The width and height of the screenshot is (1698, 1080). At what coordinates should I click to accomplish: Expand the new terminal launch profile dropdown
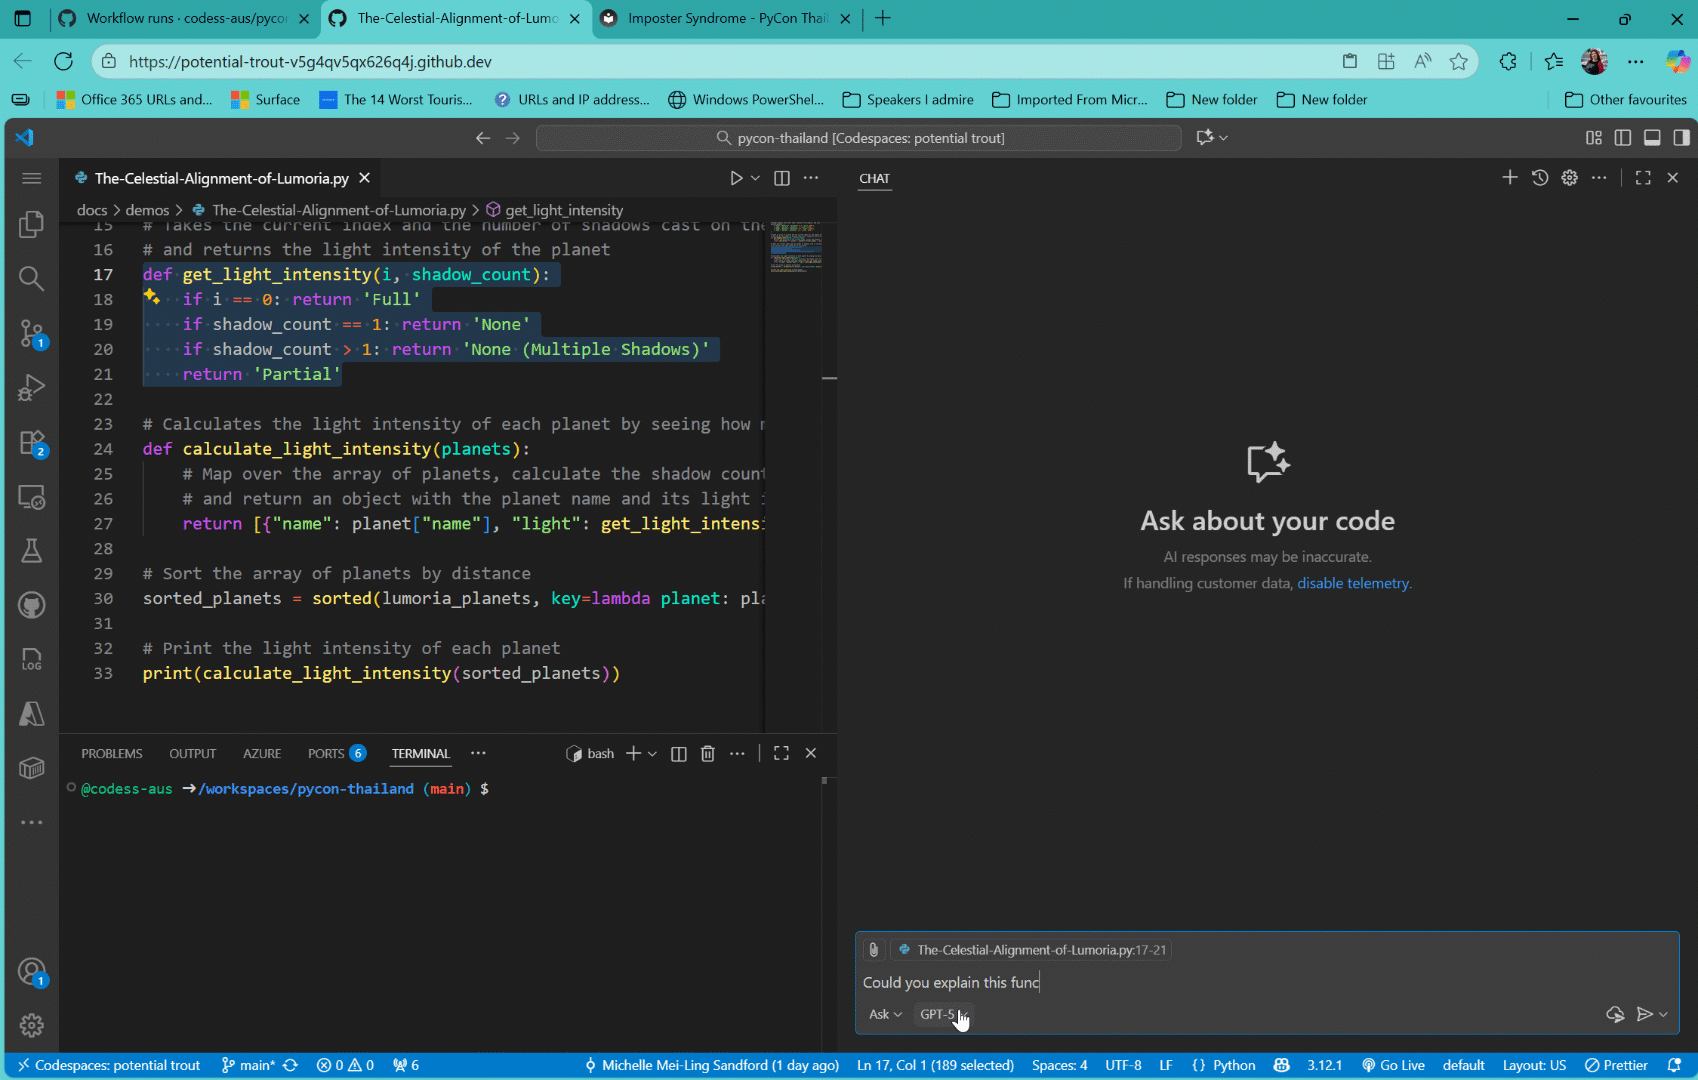653,754
